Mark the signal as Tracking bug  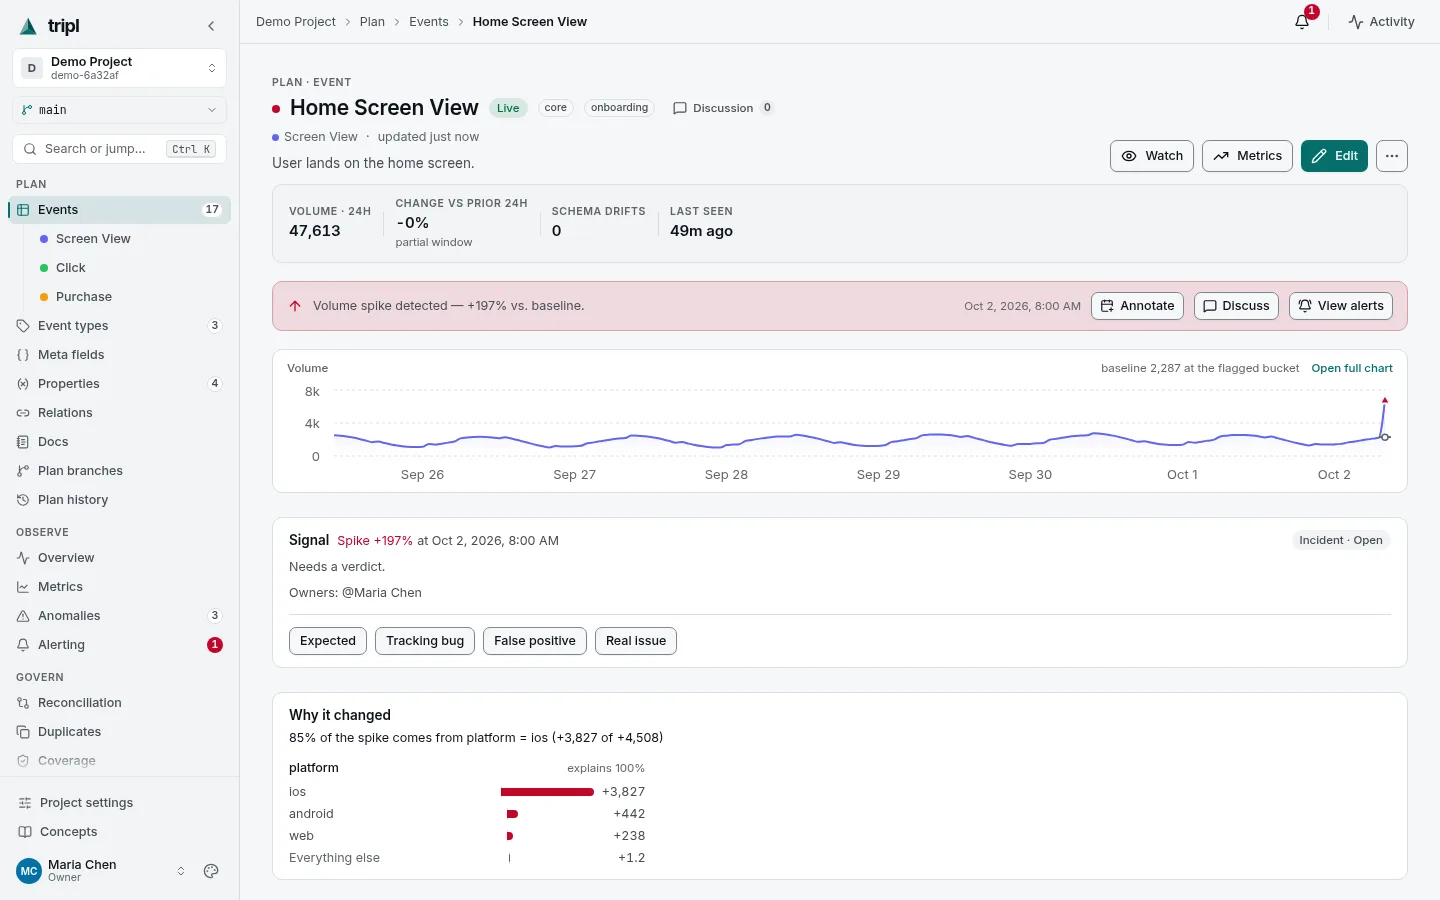pyautogui.click(x=425, y=641)
